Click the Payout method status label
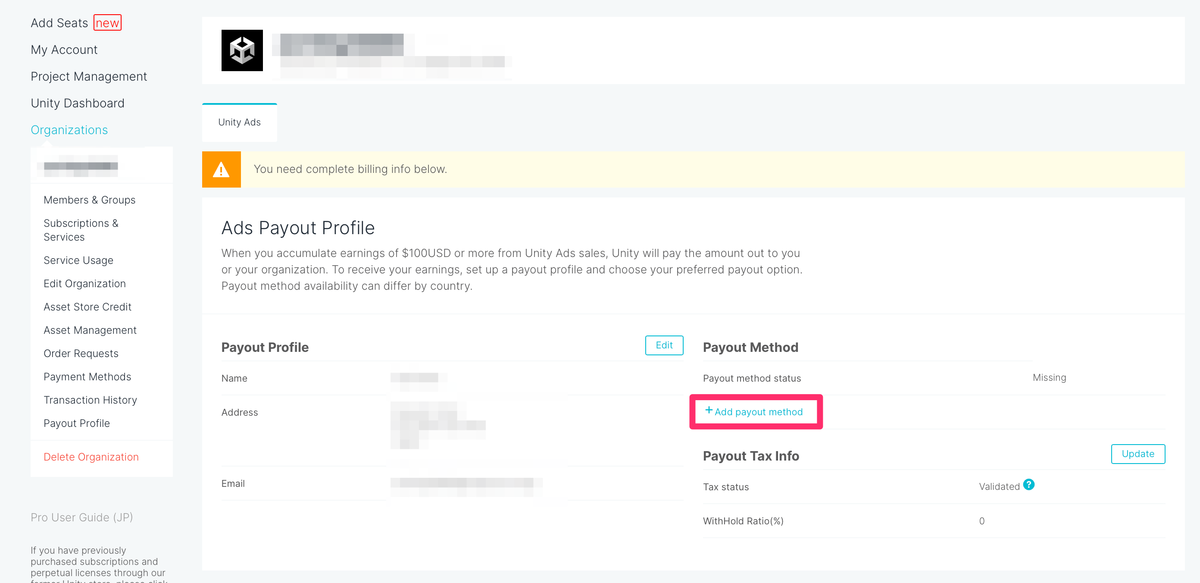This screenshot has width=1200, height=583. tap(752, 378)
